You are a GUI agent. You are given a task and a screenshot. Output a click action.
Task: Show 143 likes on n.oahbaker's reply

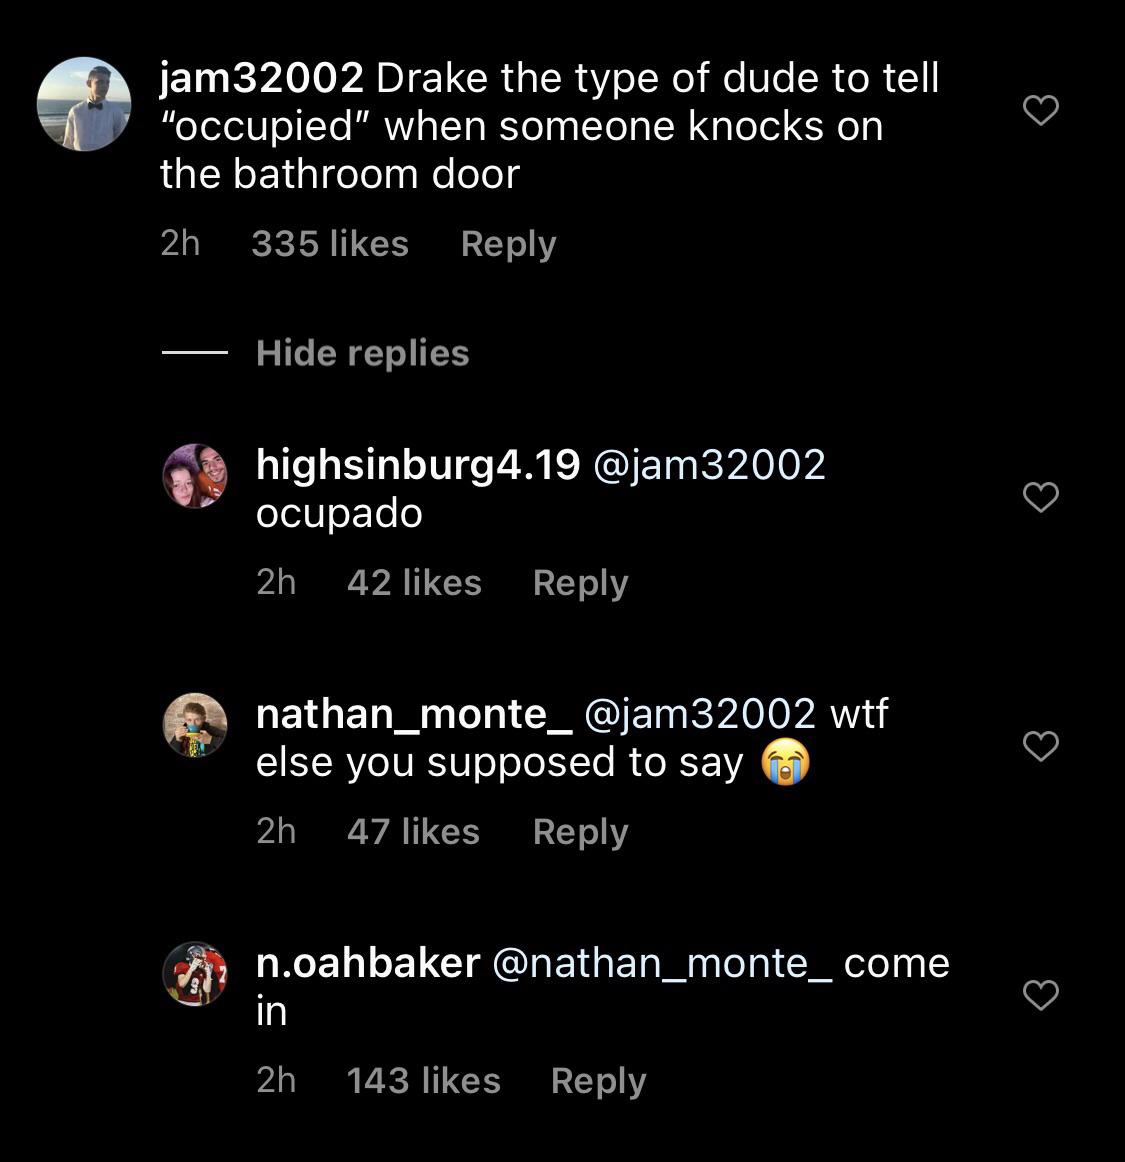[x=423, y=1081]
